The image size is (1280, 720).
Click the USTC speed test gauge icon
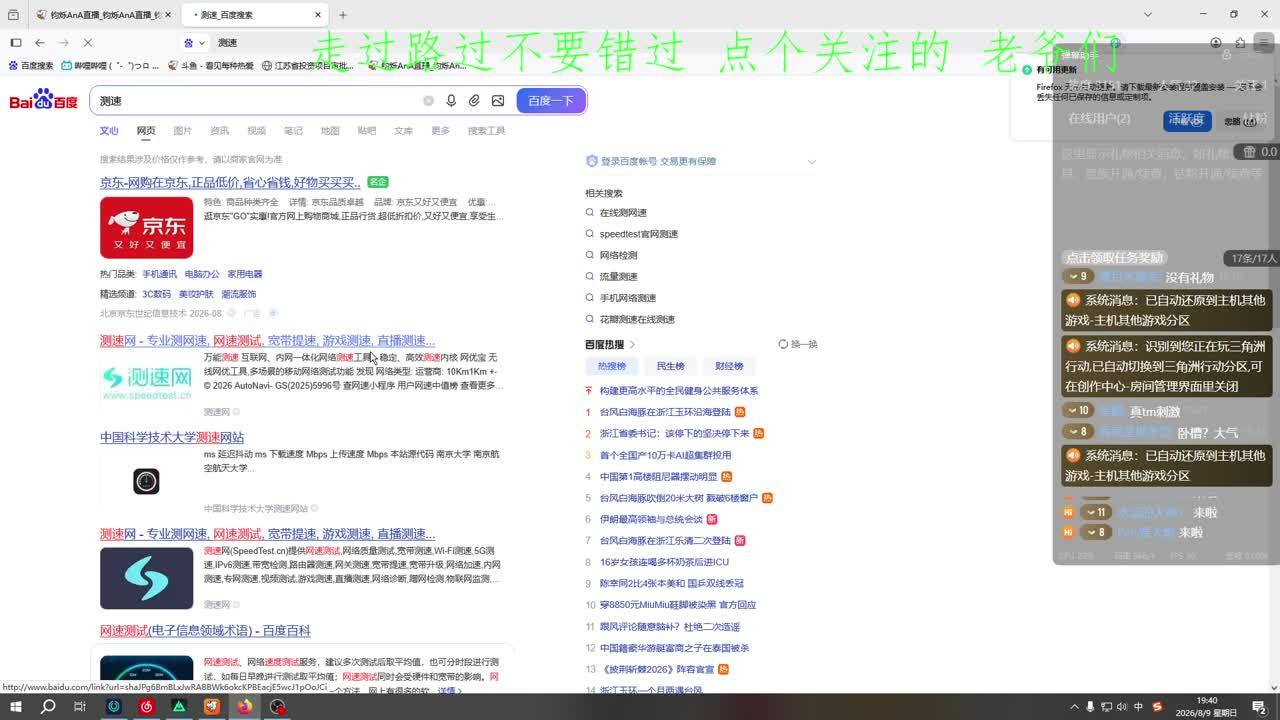pos(146,482)
